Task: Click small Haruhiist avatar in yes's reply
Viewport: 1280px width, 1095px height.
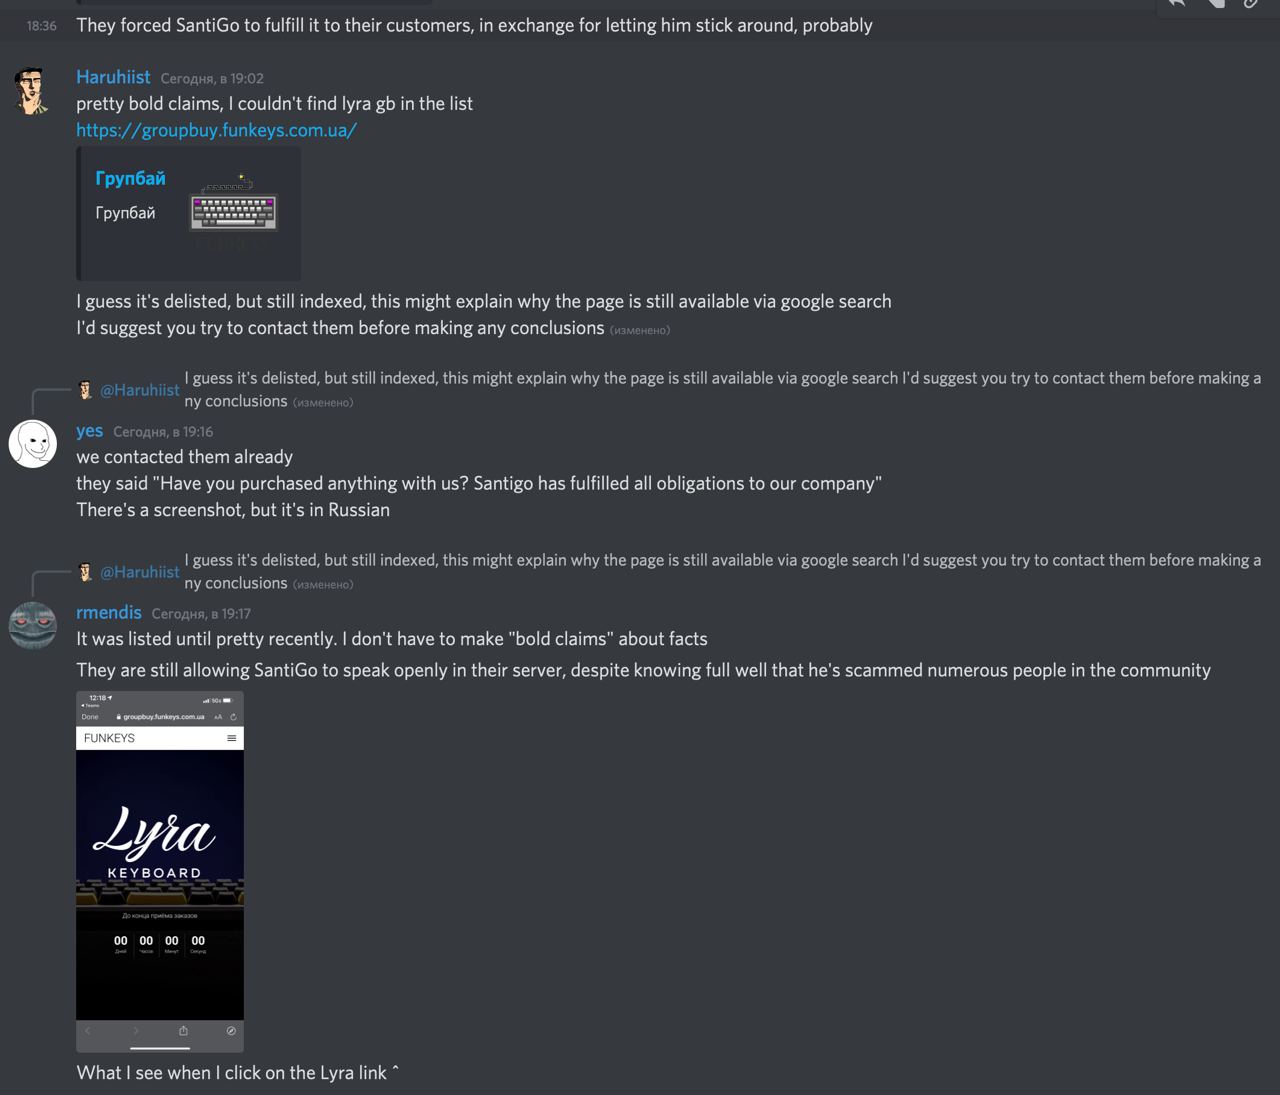Action: [x=86, y=390]
